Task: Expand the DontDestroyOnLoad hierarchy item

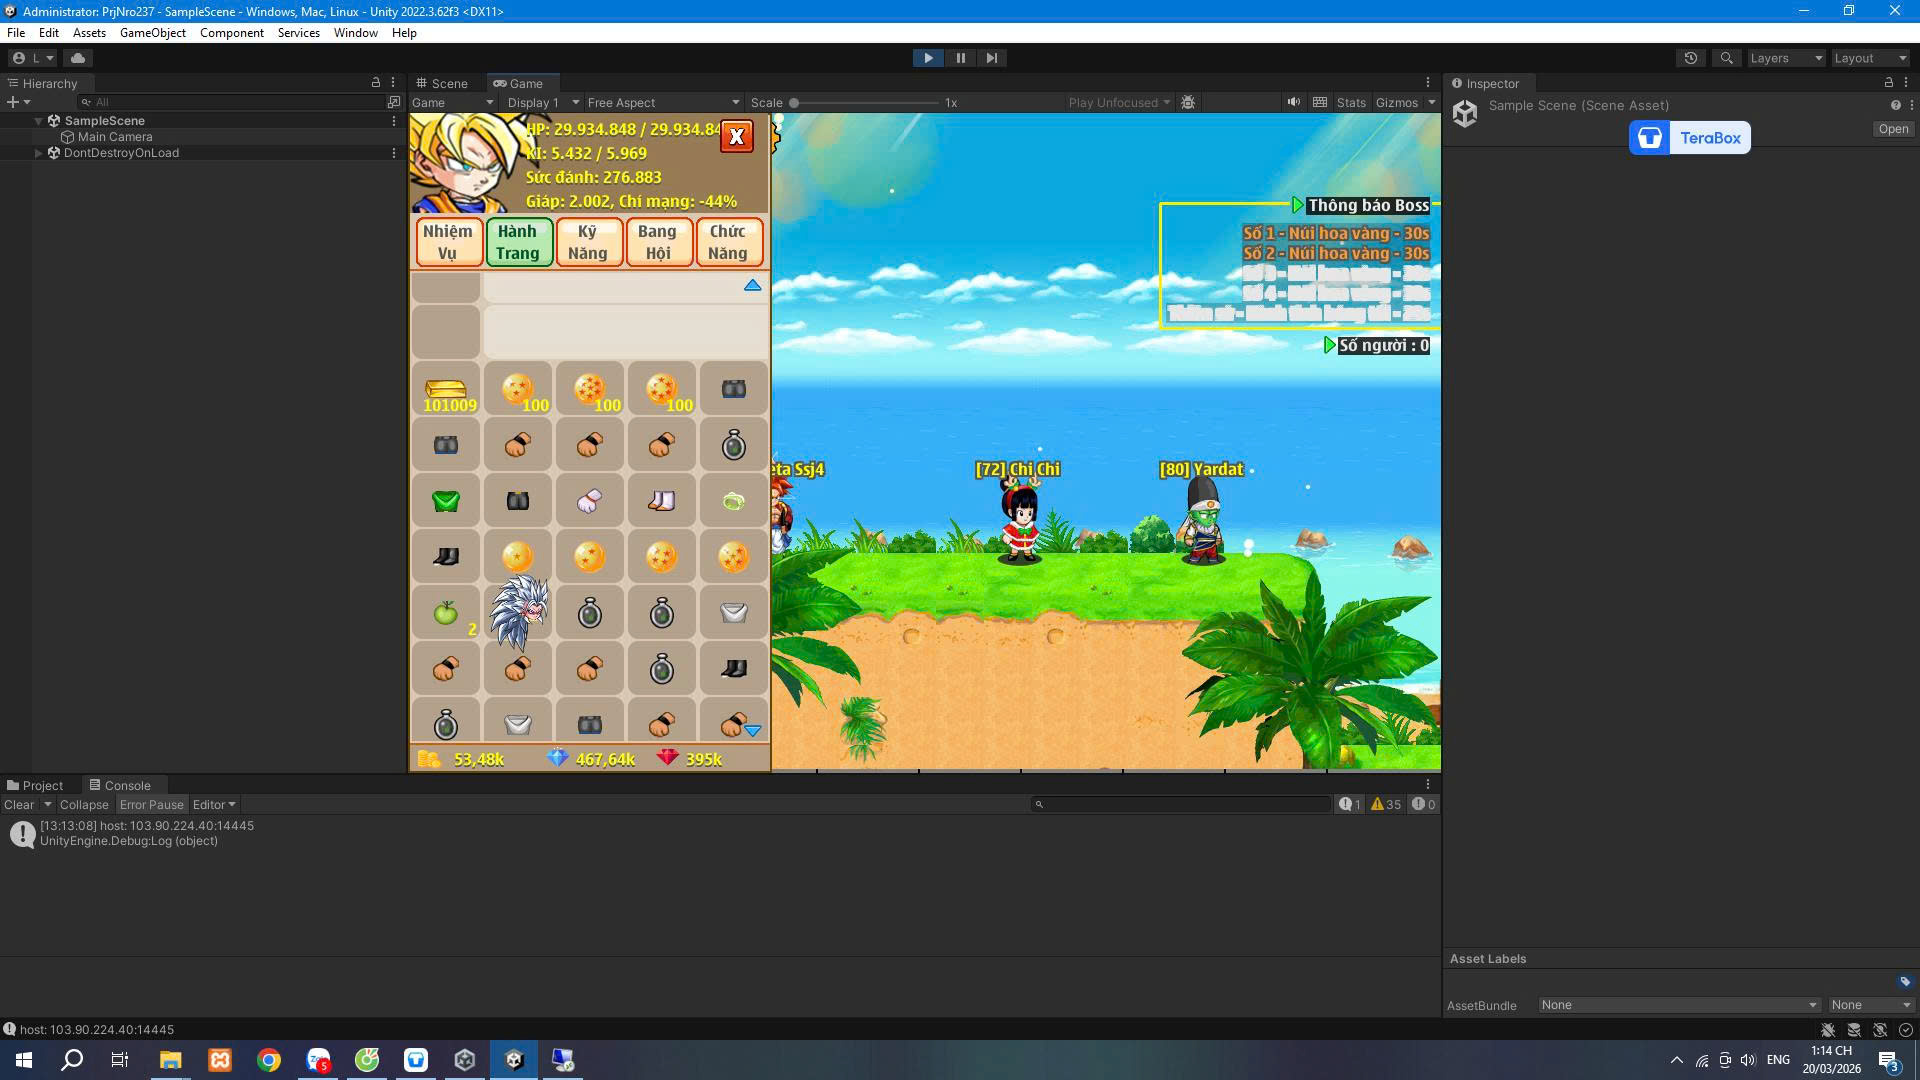Action: click(x=39, y=153)
